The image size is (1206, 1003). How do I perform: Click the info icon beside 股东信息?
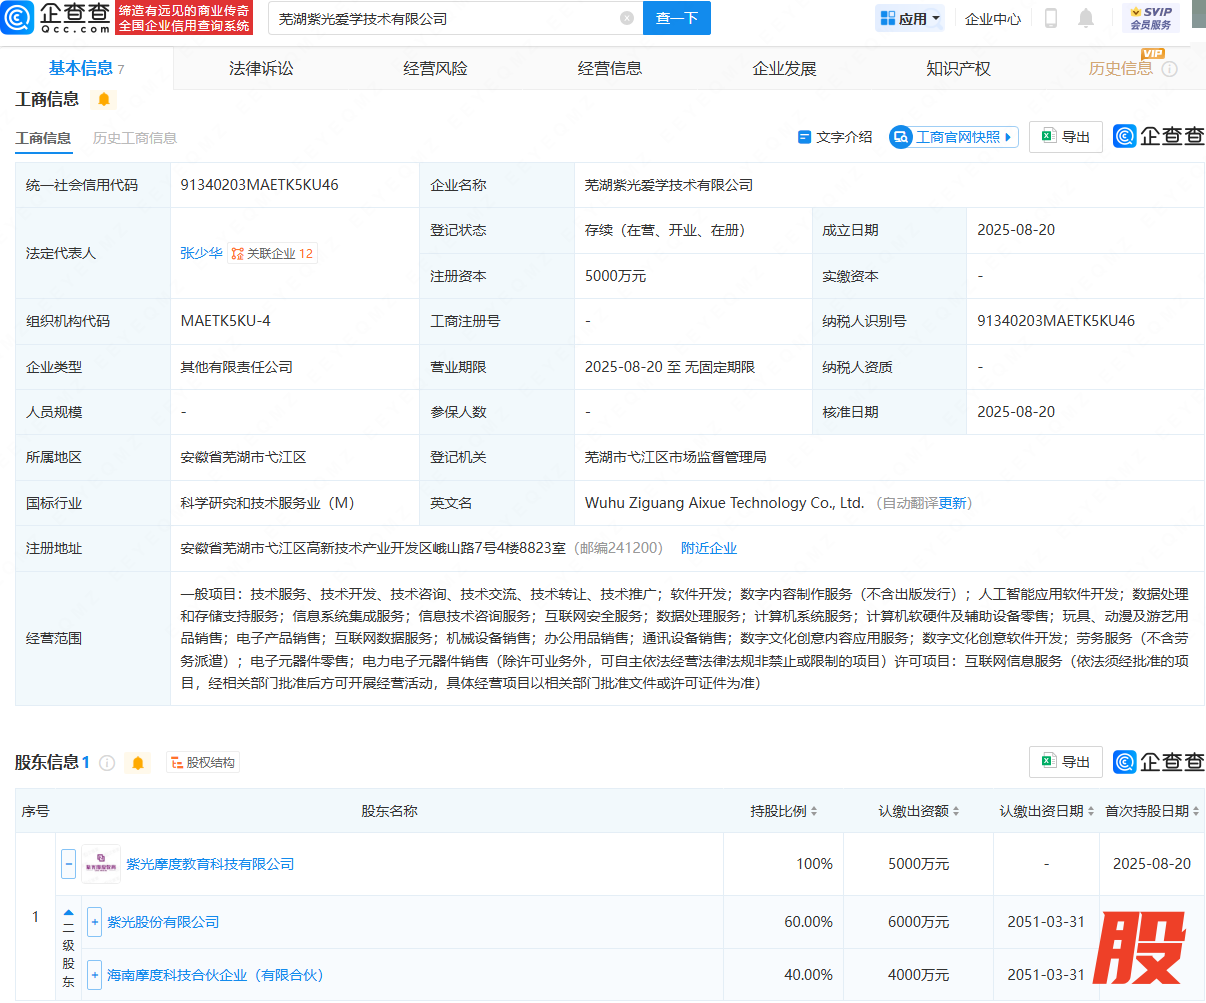pos(107,763)
